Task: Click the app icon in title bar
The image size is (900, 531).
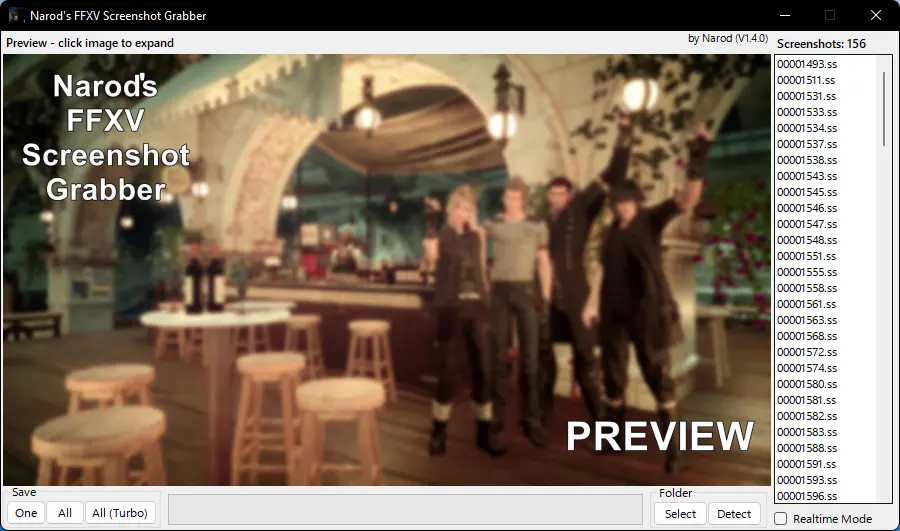Action: (15, 15)
